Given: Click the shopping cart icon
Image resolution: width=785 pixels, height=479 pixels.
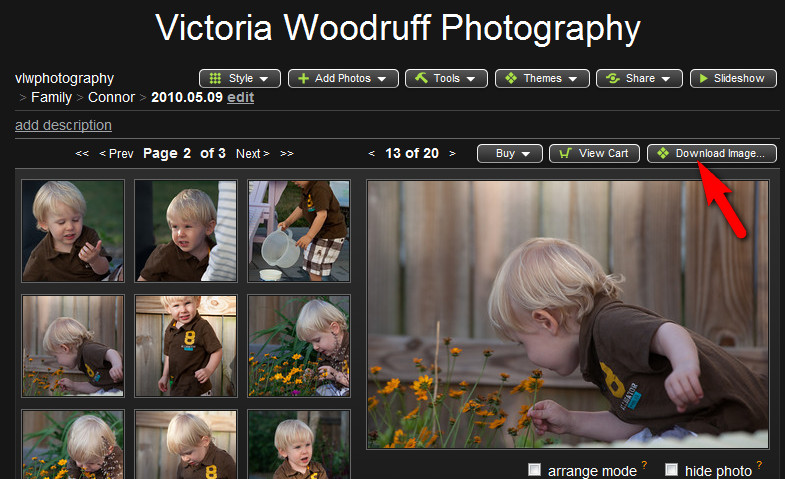Looking at the screenshot, I should coord(565,154).
